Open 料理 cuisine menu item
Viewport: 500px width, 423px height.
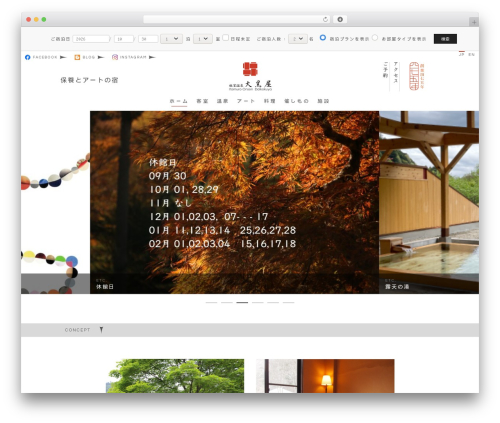point(269,101)
